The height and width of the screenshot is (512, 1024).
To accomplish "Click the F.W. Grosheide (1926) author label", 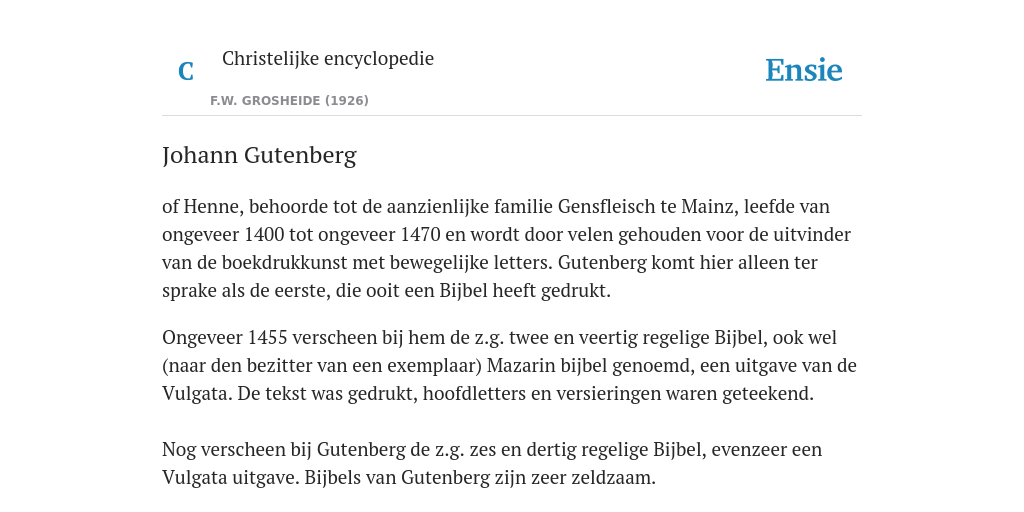I will (x=289, y=101).
